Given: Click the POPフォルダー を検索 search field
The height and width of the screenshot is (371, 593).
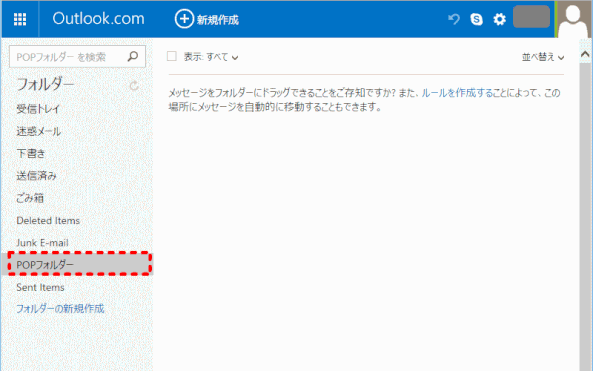Looking at the screenshot, I should [x=78, y=57].
